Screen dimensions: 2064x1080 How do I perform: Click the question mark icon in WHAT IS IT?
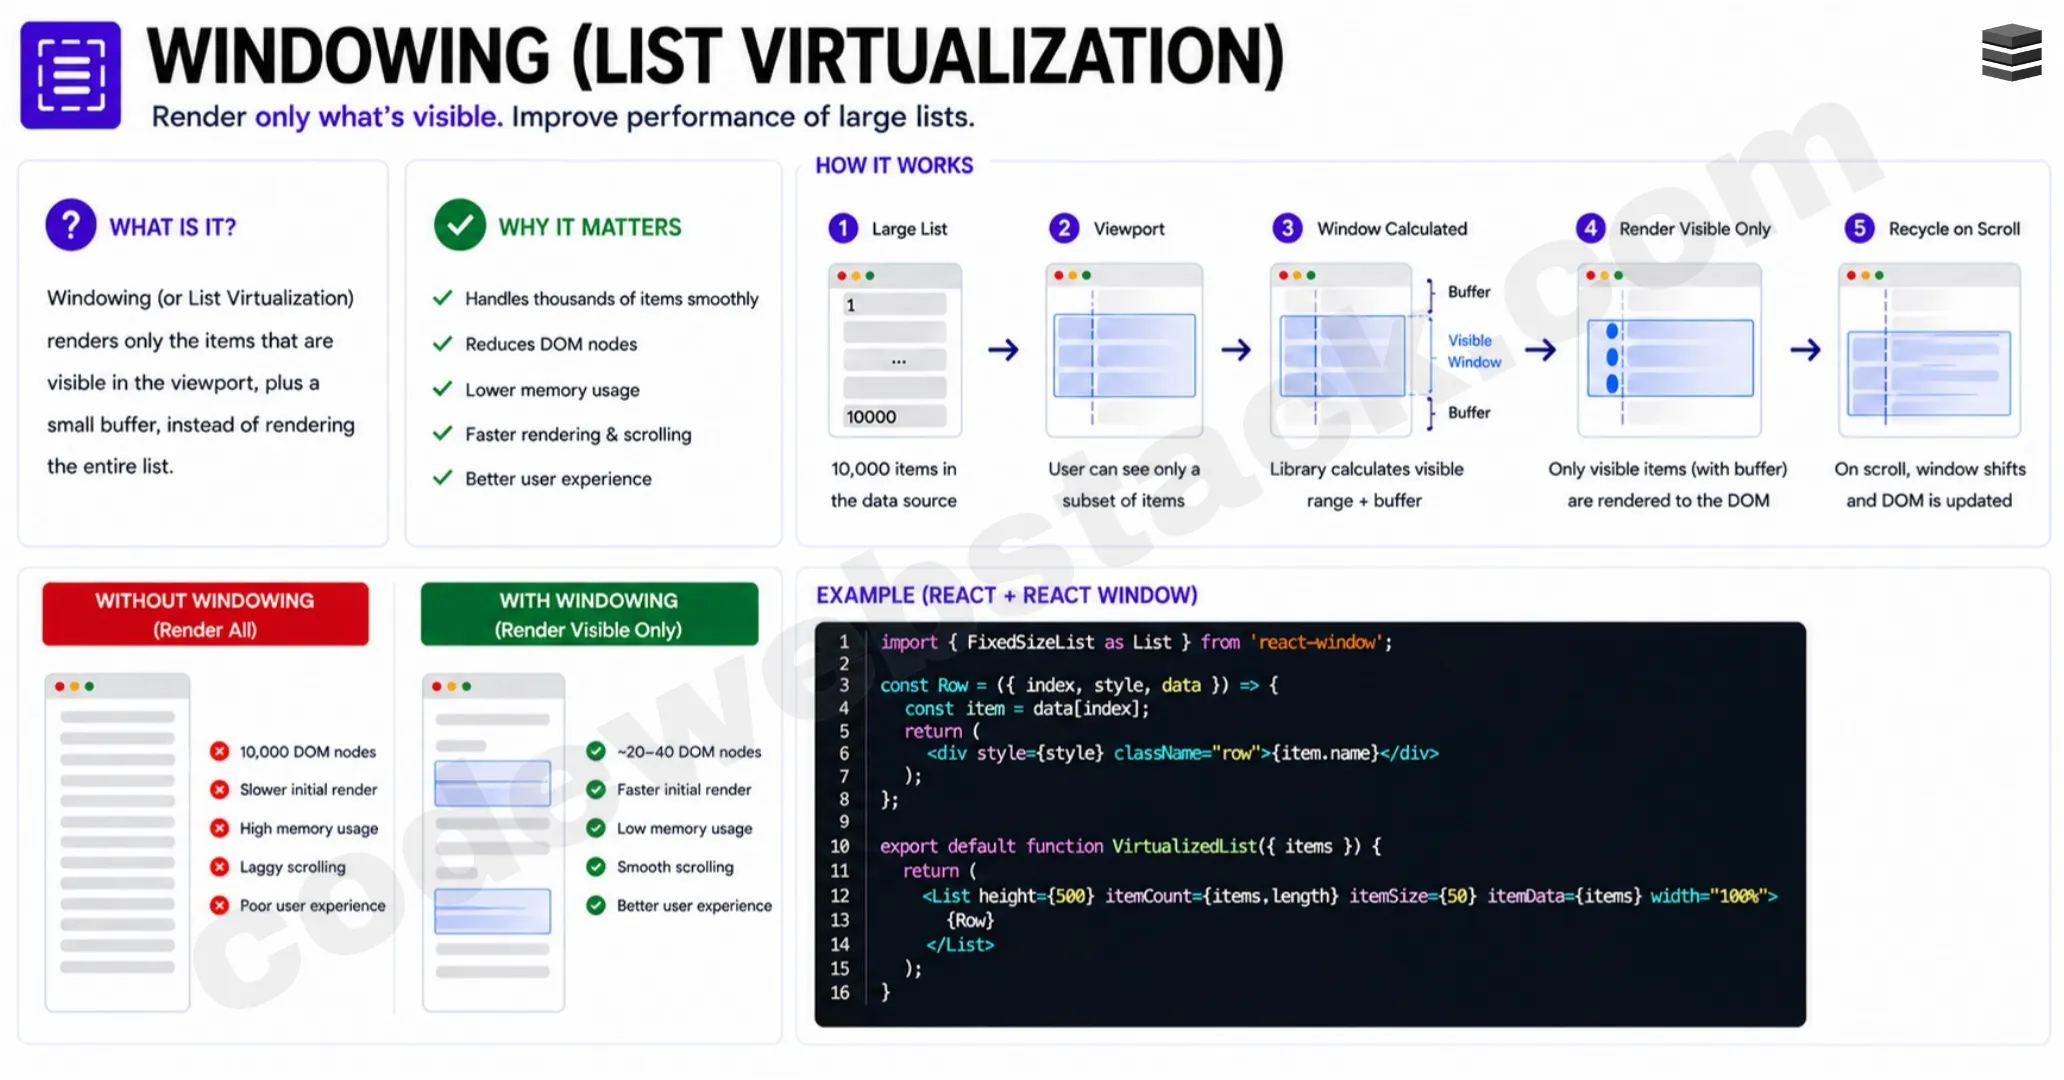(69, 225)
